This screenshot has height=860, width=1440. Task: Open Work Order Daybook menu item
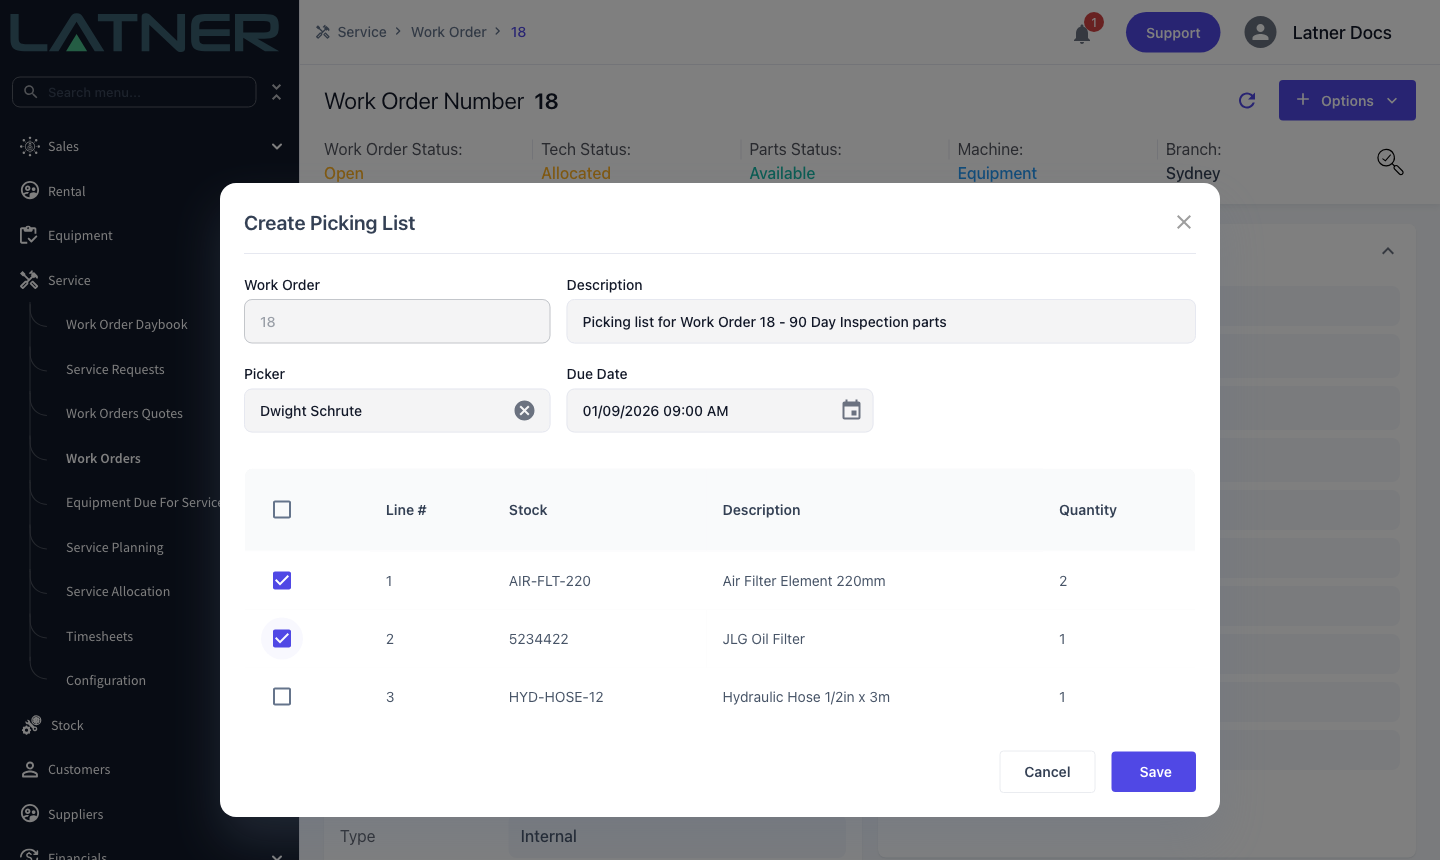127,325
